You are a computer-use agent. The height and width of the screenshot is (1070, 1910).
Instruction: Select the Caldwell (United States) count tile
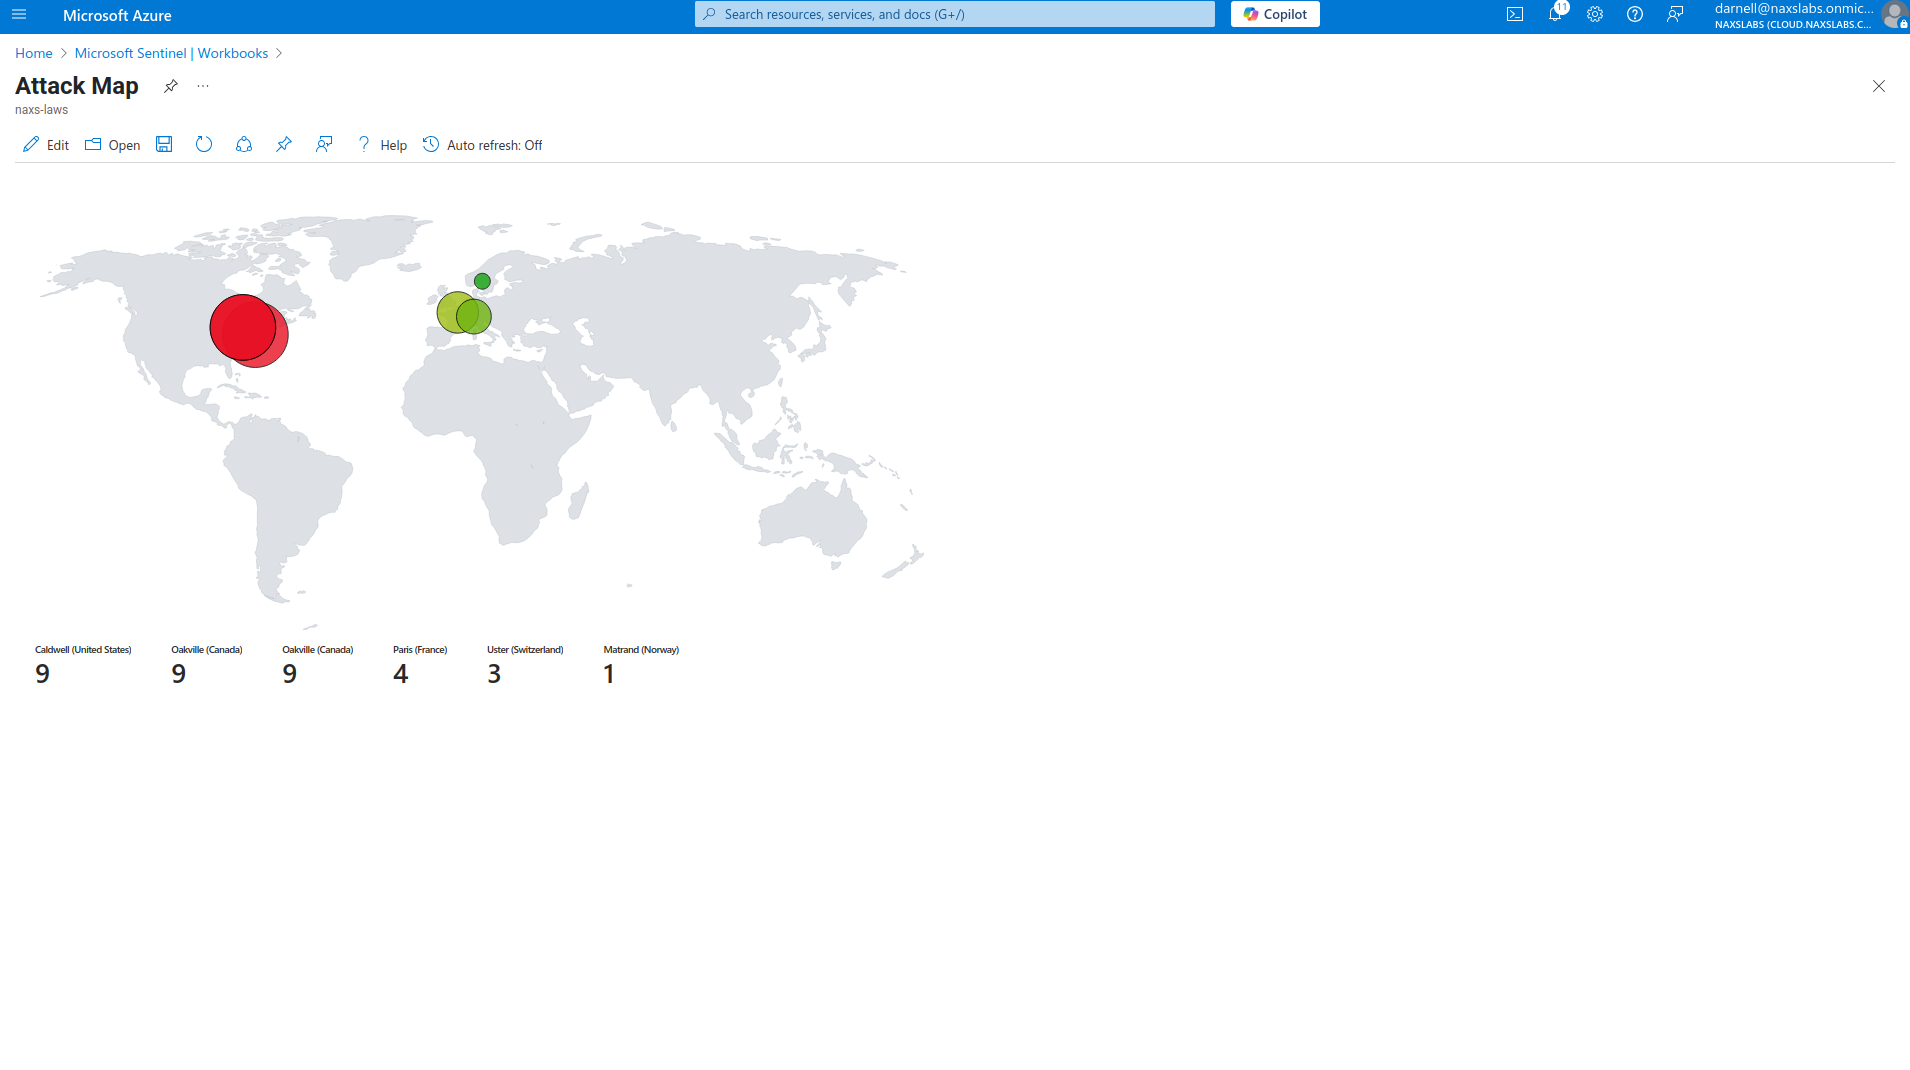[x=83, y=665]
